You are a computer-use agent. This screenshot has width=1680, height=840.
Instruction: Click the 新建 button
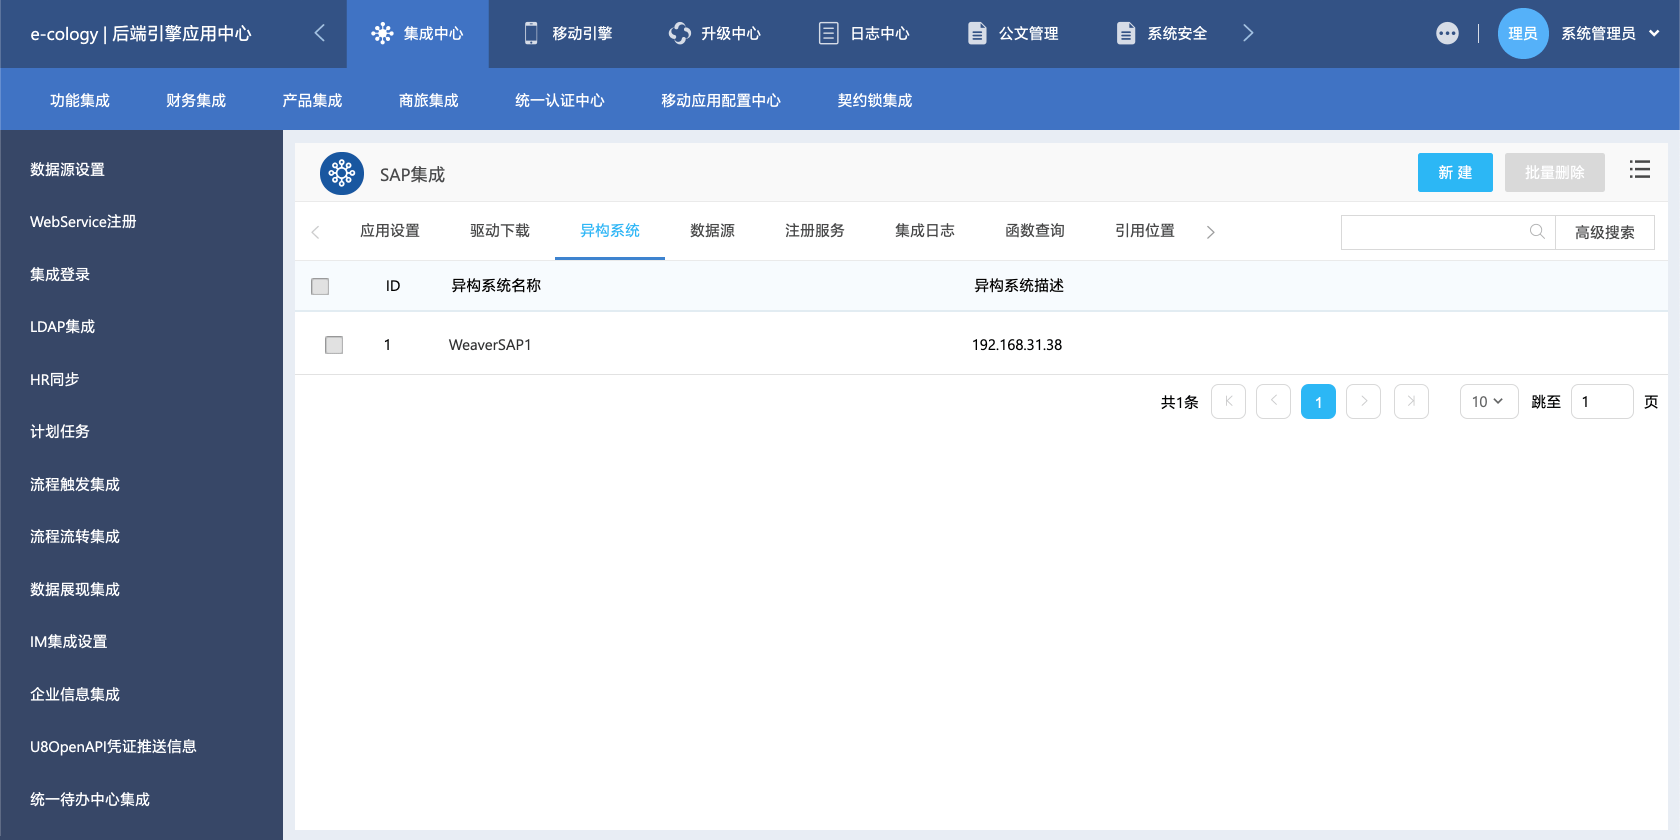(x=1455, y=172)
